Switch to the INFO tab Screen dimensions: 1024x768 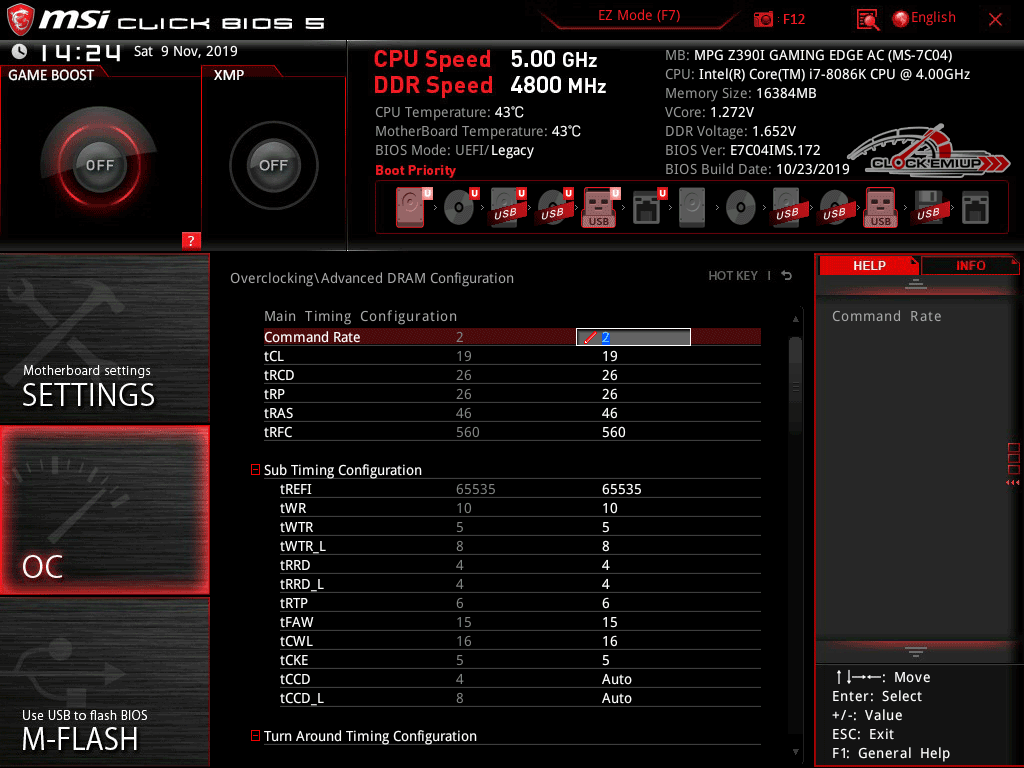click(970, 265)
